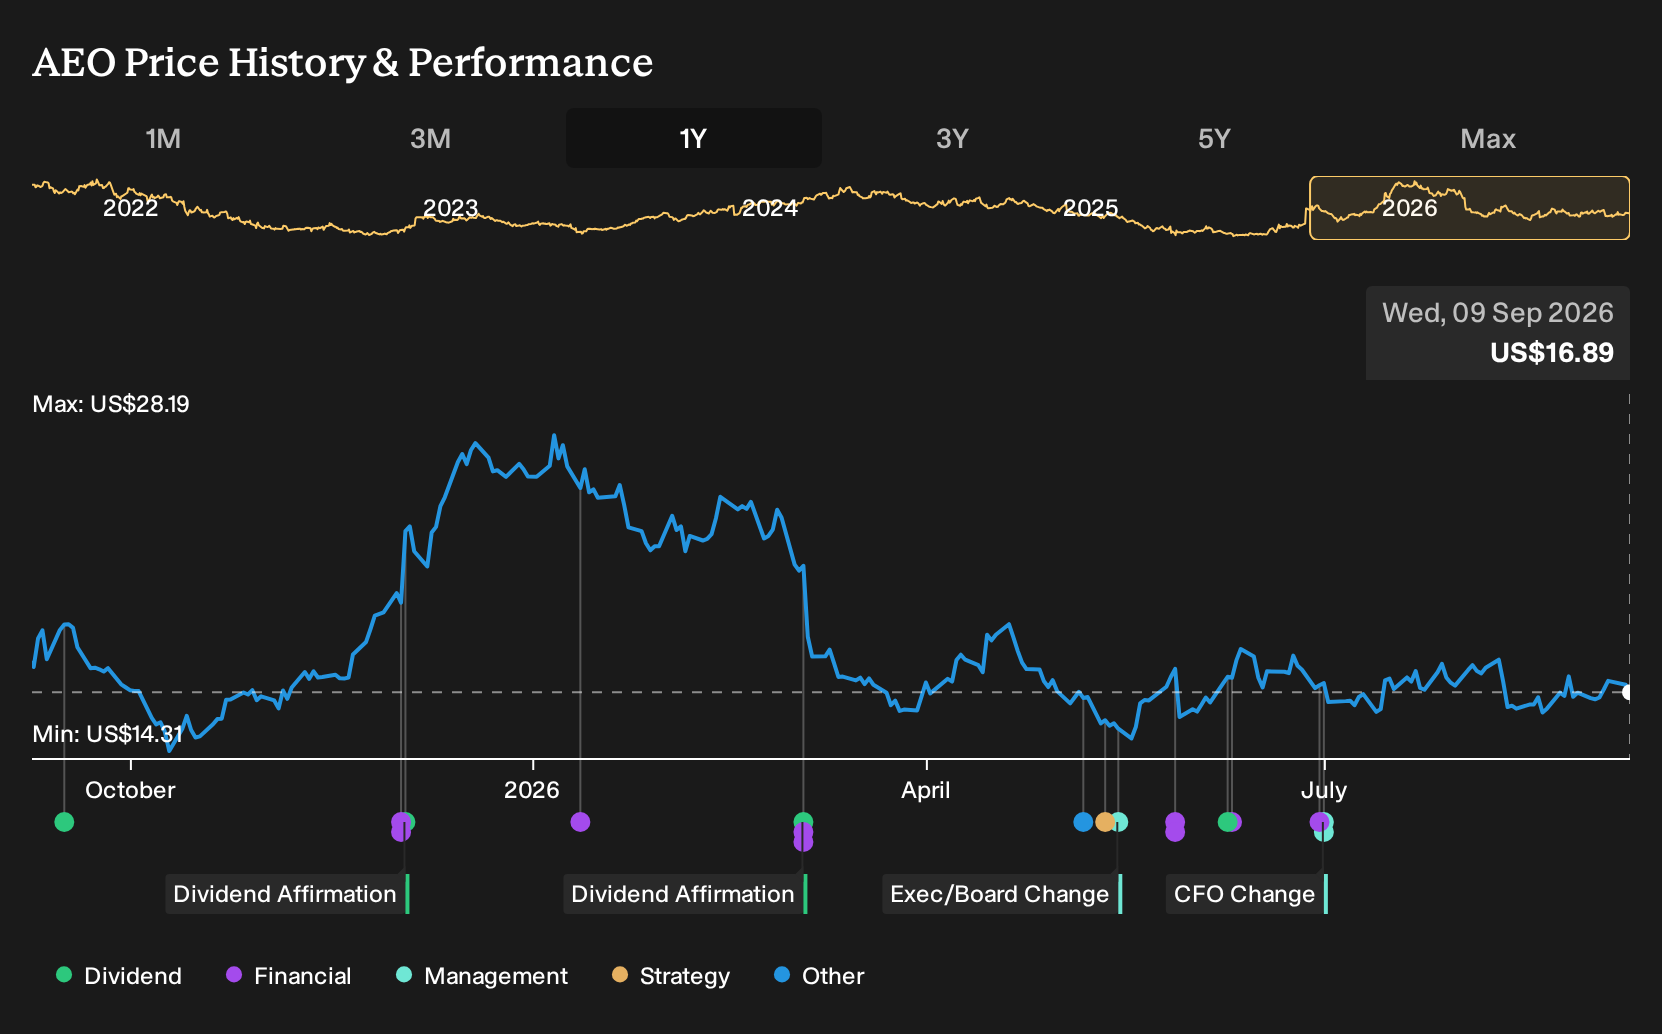Open the left-hand Dividend Affirmation label
The image size is (1662, 1034).
point(286,894)
